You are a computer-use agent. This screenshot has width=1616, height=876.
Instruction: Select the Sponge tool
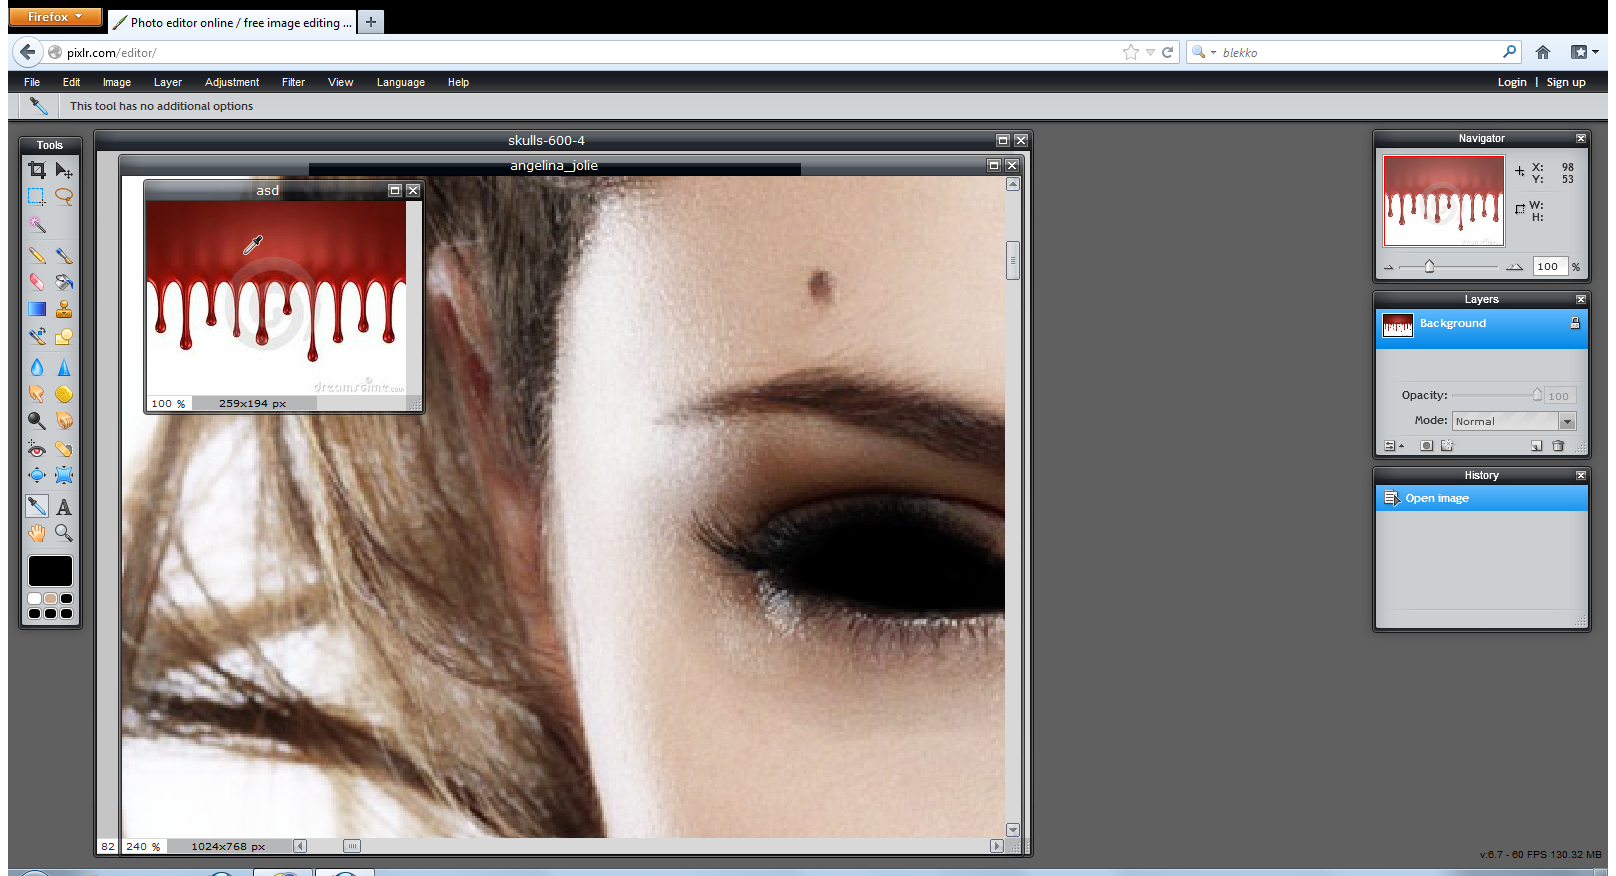coord(64,394)
